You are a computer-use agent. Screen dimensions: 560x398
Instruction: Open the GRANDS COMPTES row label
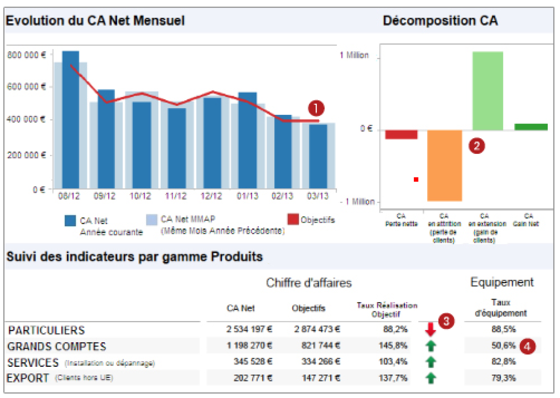coord(57,346)
